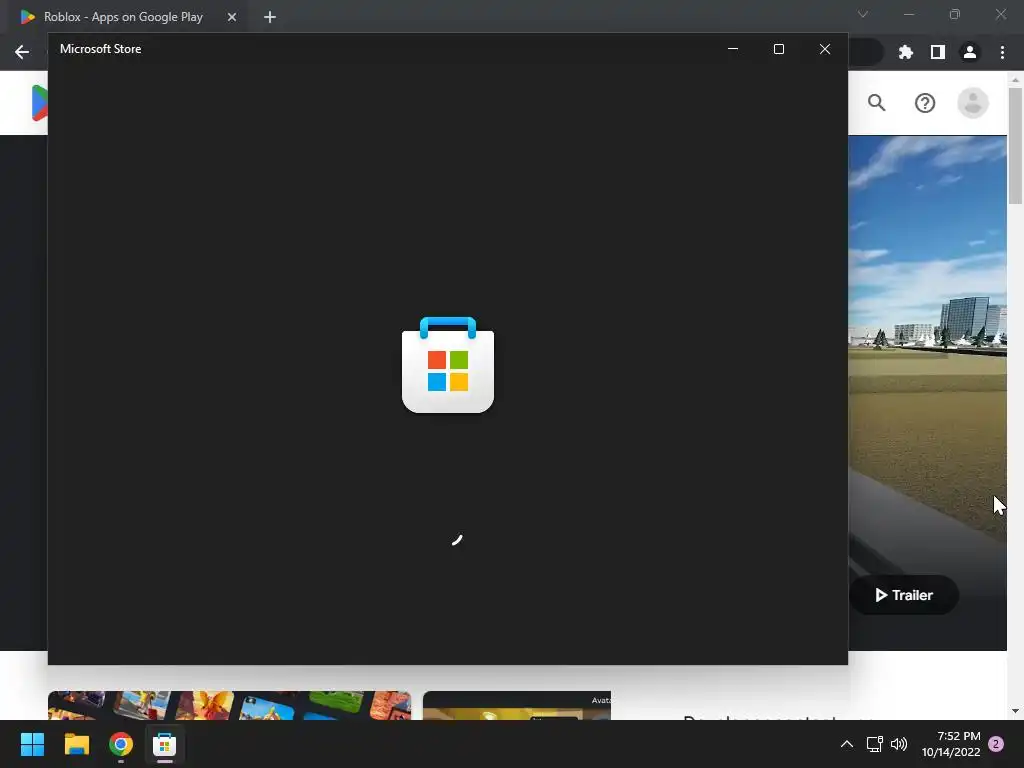Click Roblox hero banner image in Chrome
The image size is (1024, 768).
coord(927,340)
